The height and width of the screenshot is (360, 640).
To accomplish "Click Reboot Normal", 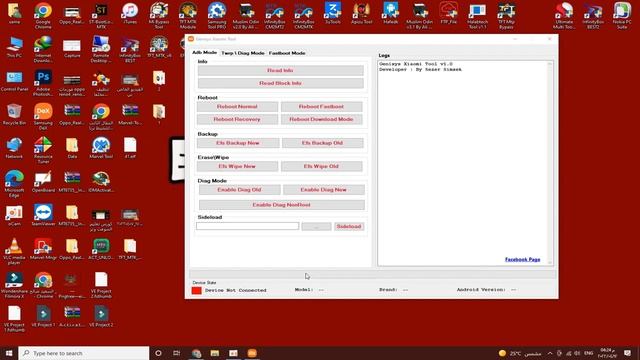I will (237, 107).
